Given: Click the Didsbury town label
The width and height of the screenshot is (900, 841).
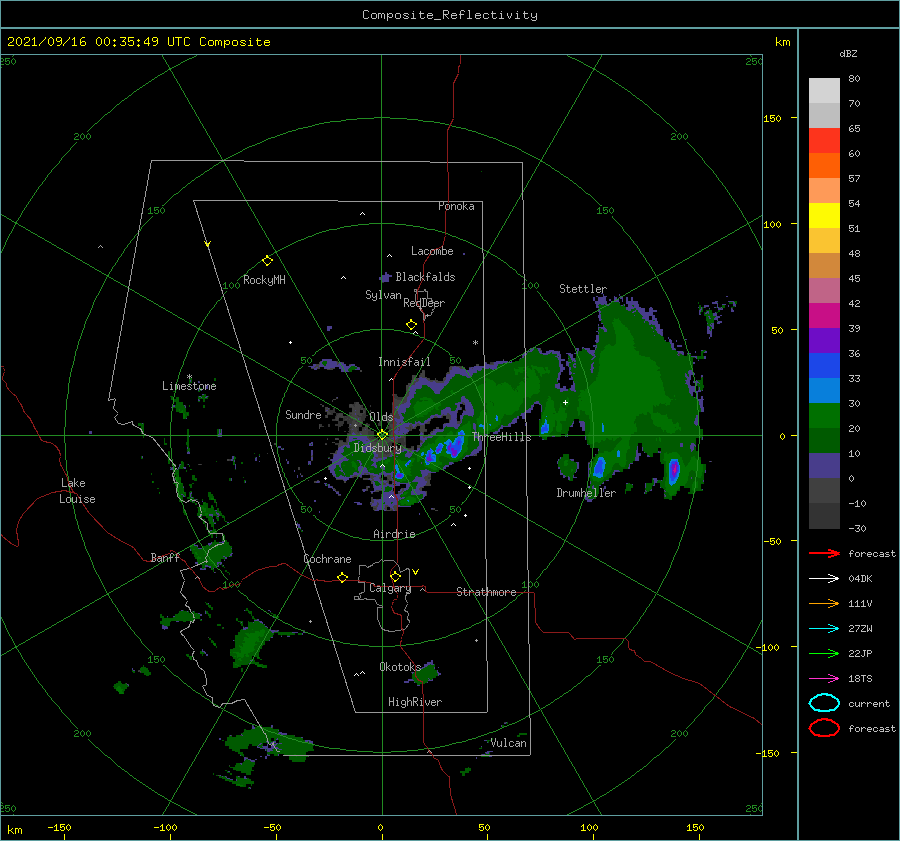Looking at the screenshot, I should pyautogui.click(x=377, y=448).
